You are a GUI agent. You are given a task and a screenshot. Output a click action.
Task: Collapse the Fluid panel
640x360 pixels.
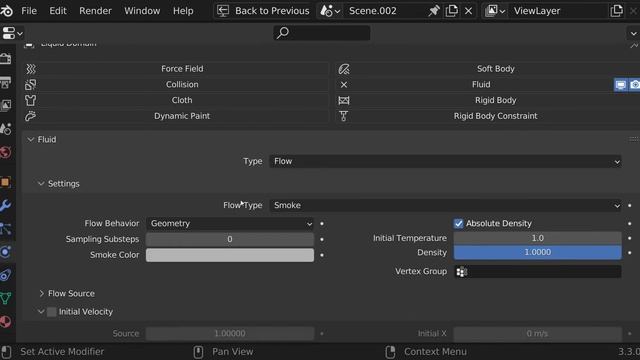(31, 140)
